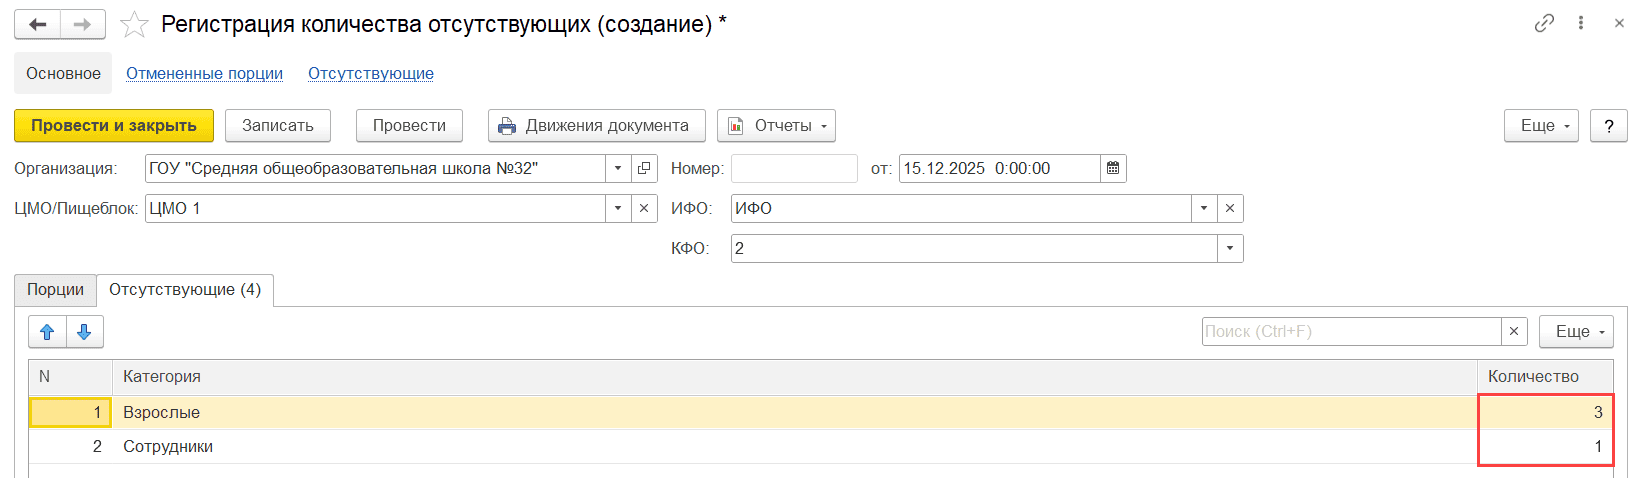Open the calendar date picker
This screenshot has height=478, width=1643.
tap(1113, 169)
